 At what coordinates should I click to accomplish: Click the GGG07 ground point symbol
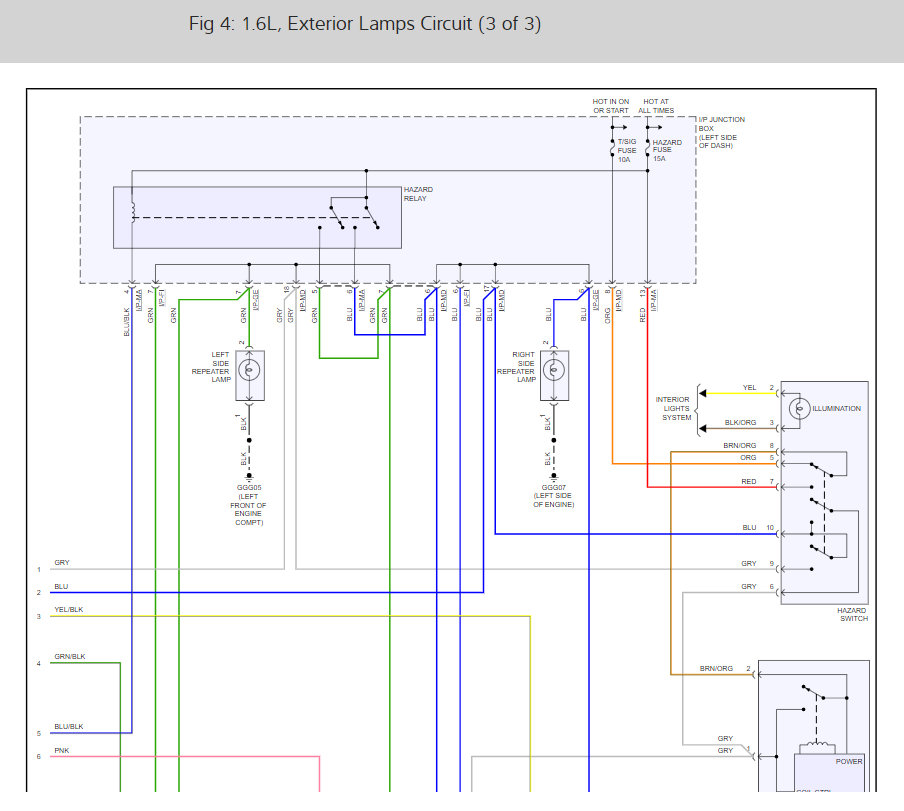point(553,477)
